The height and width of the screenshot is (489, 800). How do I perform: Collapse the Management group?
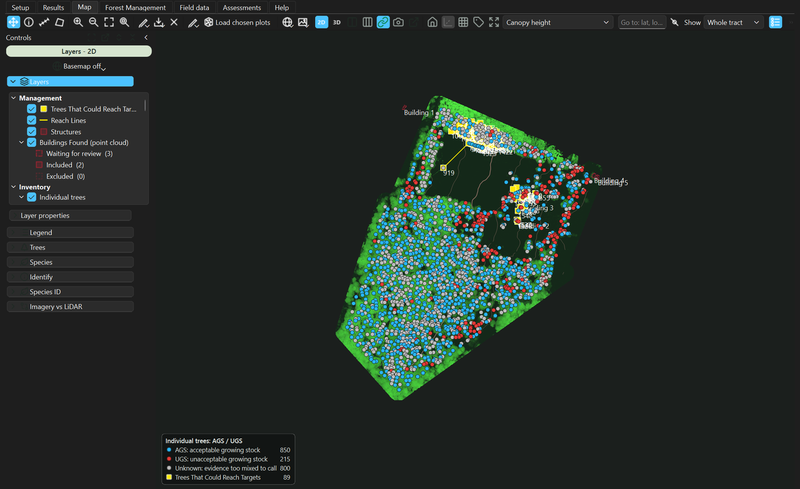tap(13, 98)
